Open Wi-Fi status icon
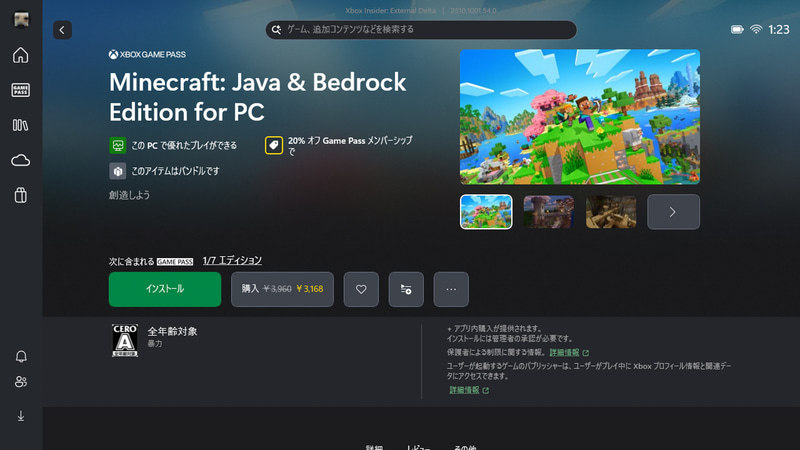 click(756, 30)
